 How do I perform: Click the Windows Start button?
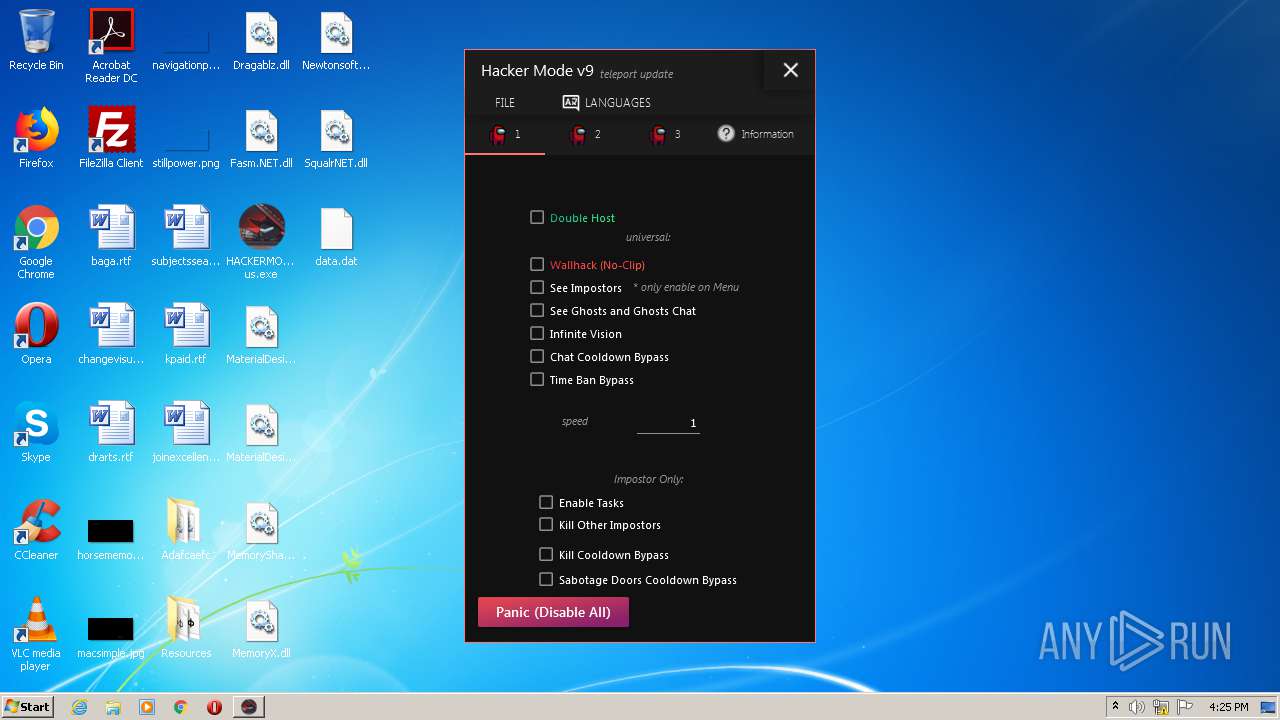28,706
